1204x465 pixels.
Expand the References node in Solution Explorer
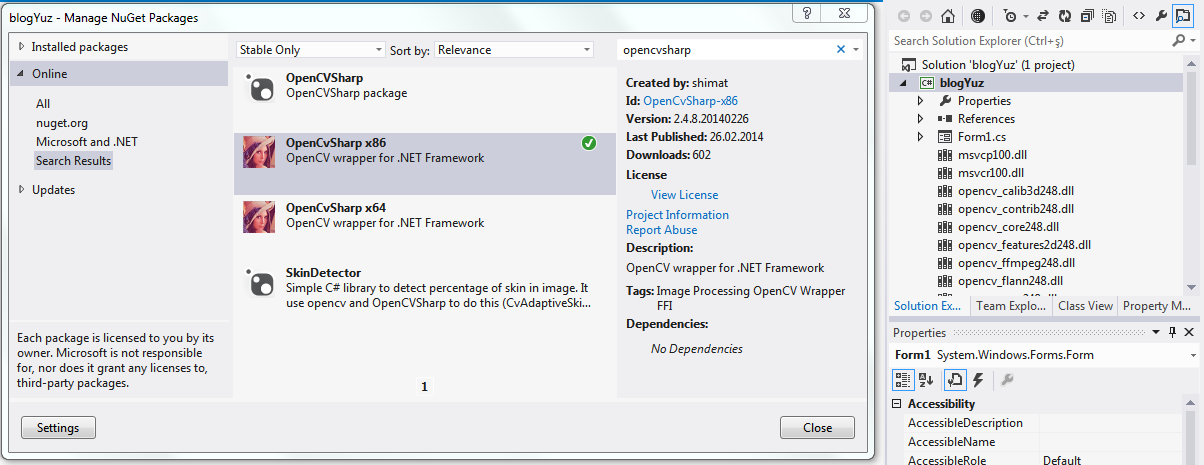(x=920, y=119)
